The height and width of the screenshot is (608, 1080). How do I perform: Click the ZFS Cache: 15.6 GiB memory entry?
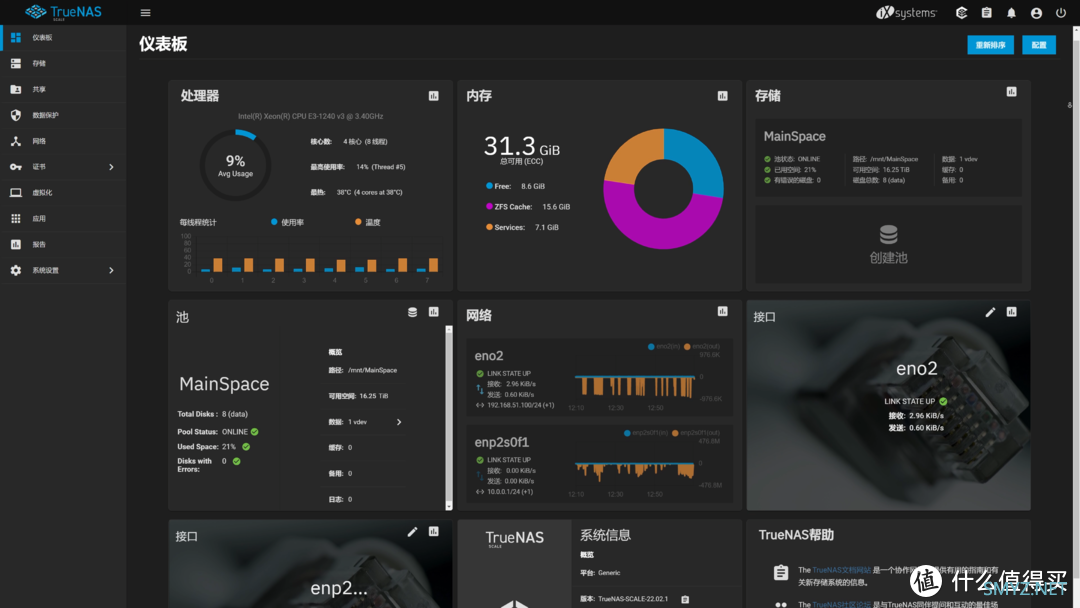click(x=528, y=207)
